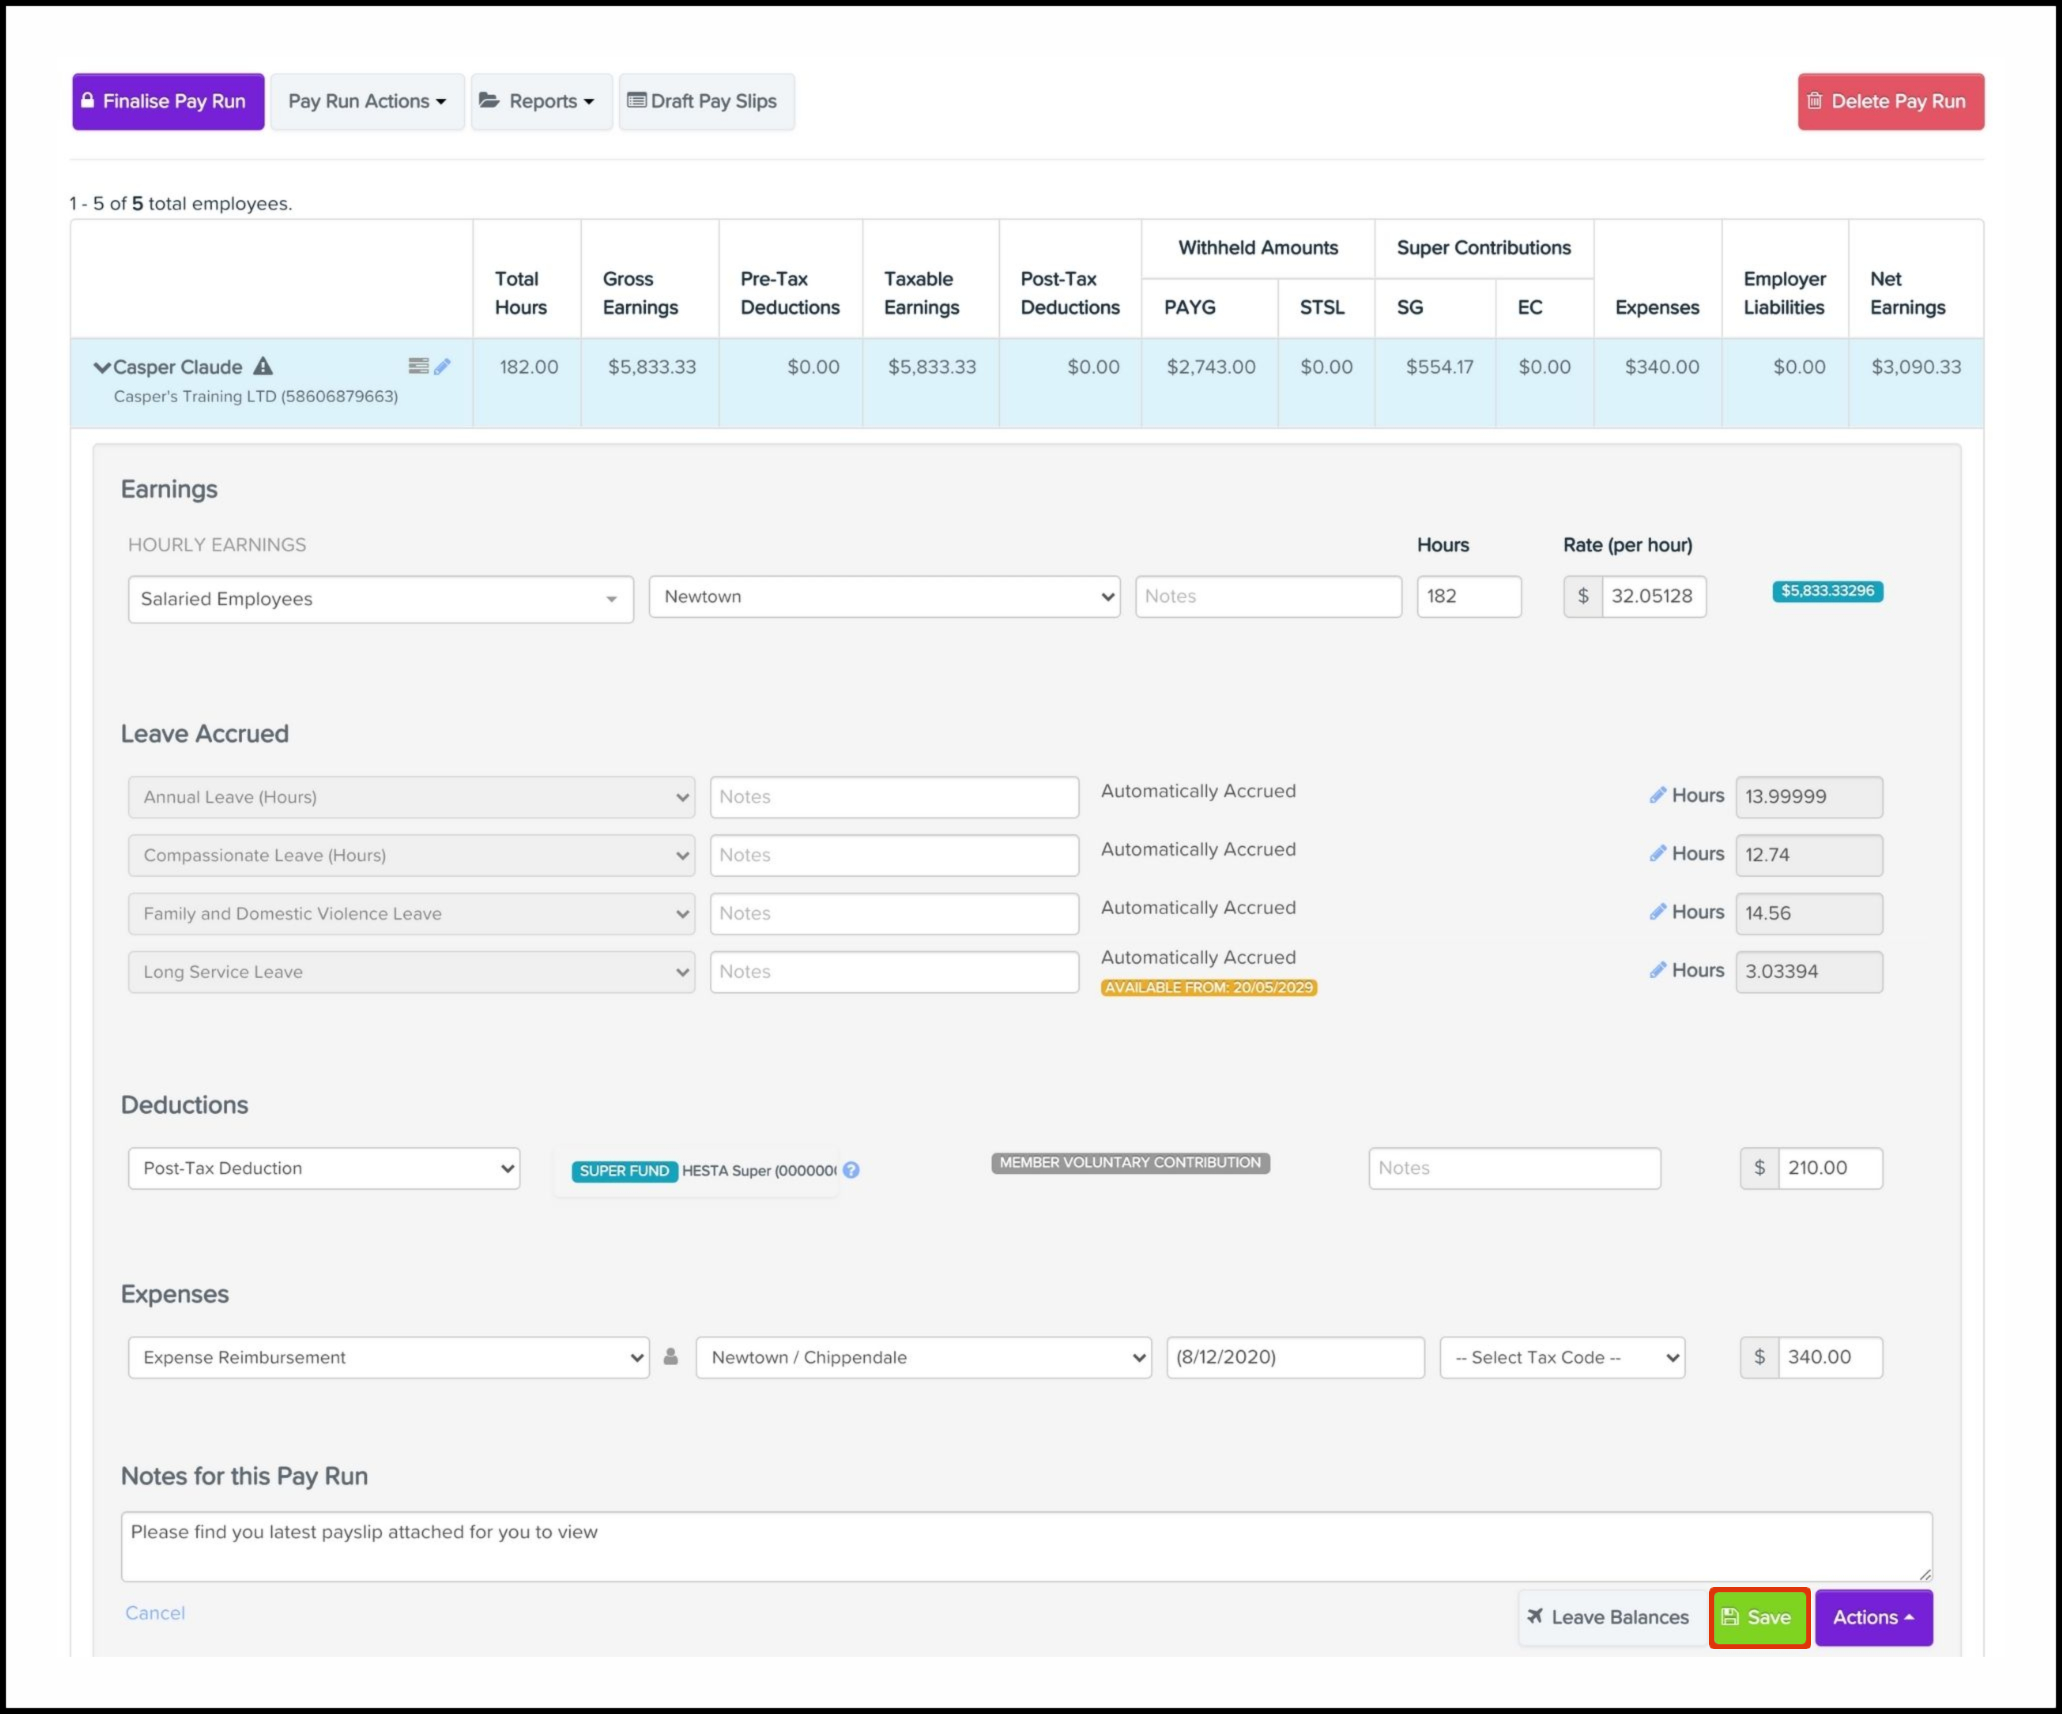The image size is (2062, 1714).
Task: Collapse the Casper Claude employee row
Action: pos(101,367)
